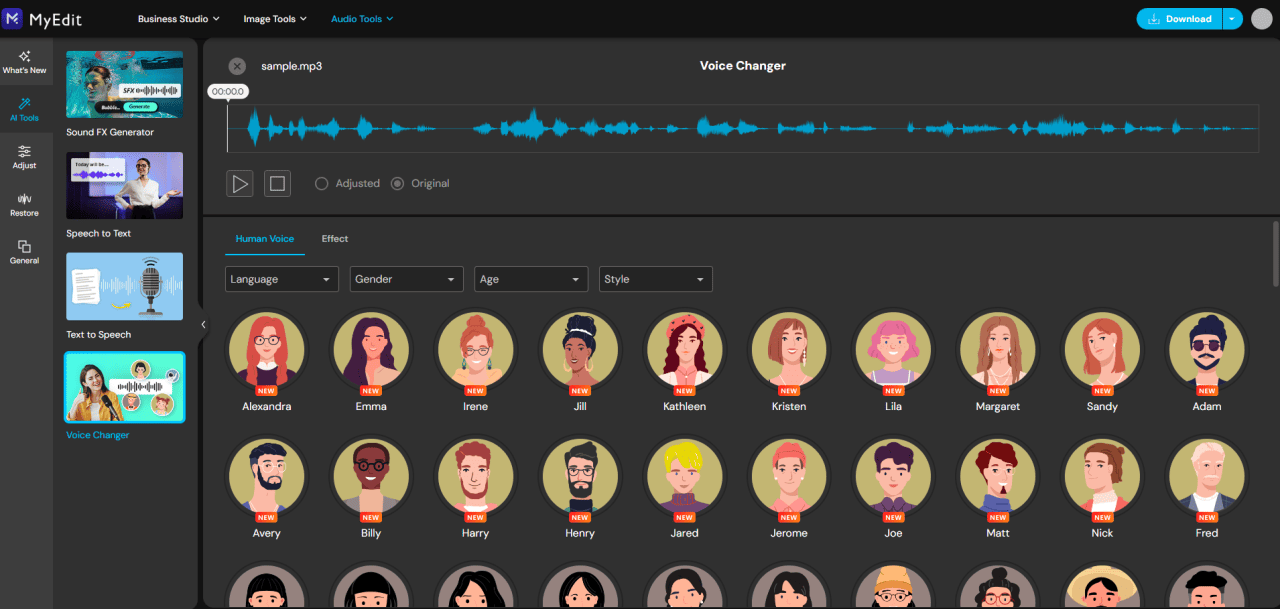This screenshot has width=1280, height=609.
Task: Select the Lila voice avatar
Action: pos(893,349)
